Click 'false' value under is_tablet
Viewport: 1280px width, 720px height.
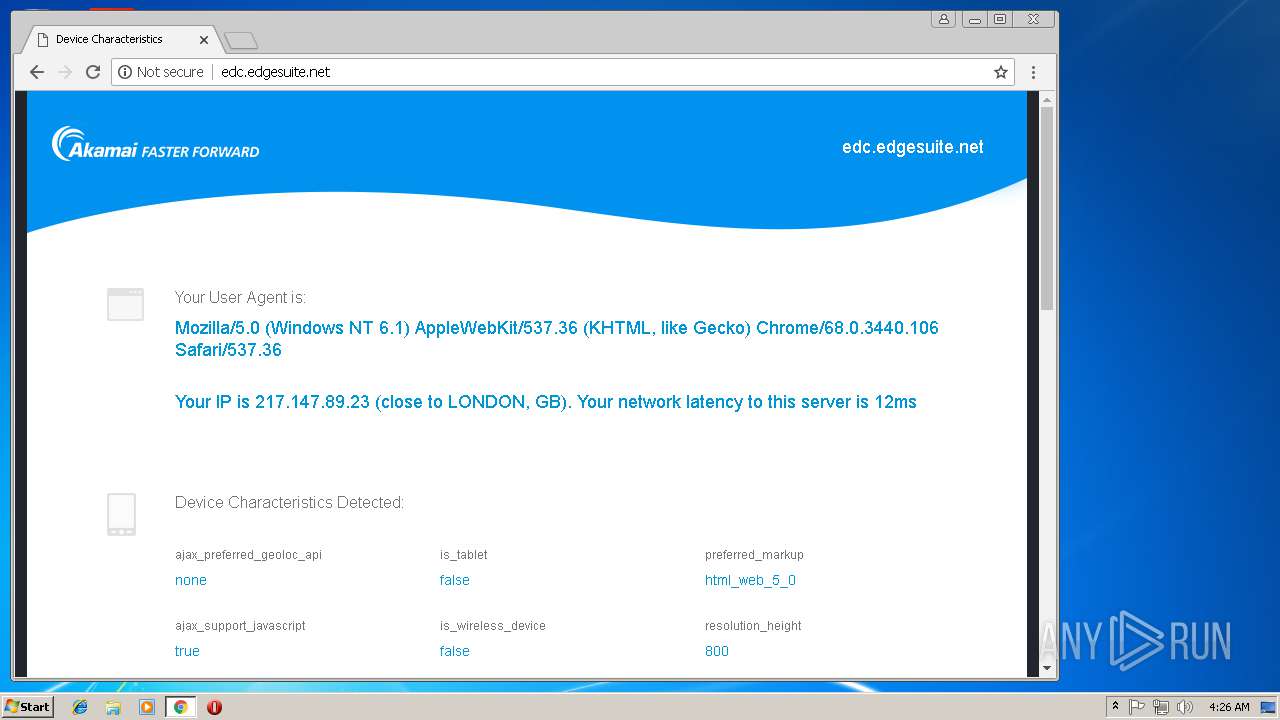(454, 580)
